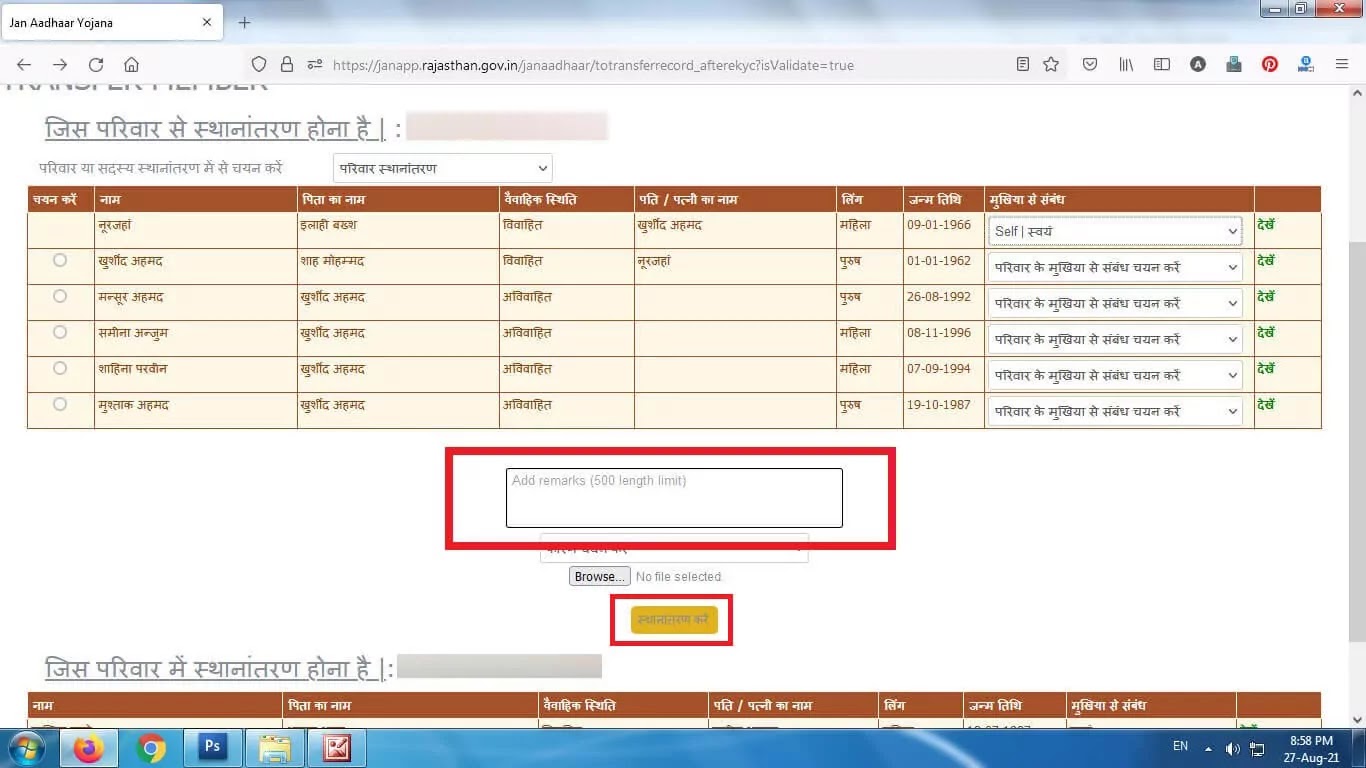Reload the current page
The width and height of the screenshot is (1366, 768).
pos(96,65)
